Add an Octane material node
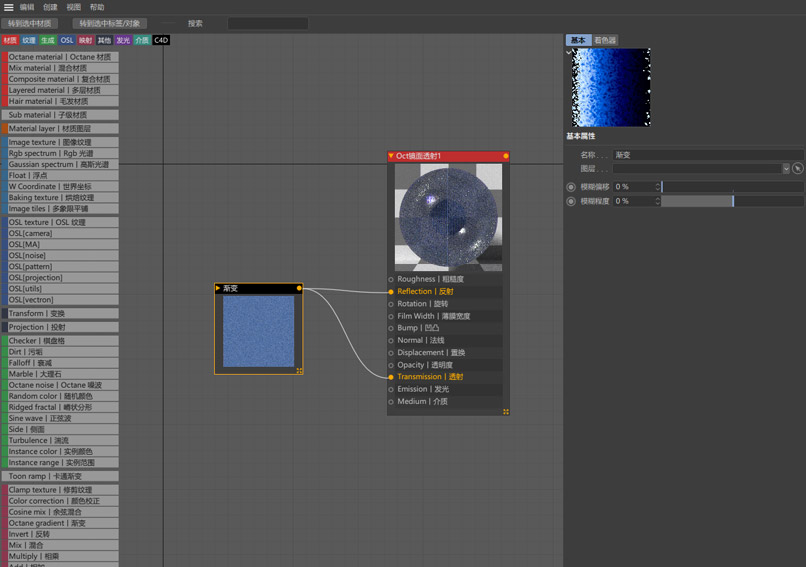Viewport: 806px width, 567px height. click(60, 57)
